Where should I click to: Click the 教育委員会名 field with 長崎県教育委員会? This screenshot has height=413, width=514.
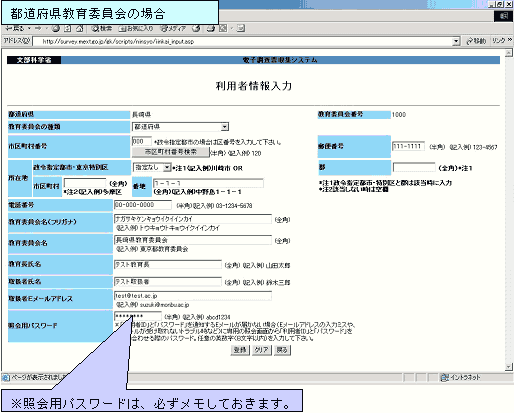193,240
